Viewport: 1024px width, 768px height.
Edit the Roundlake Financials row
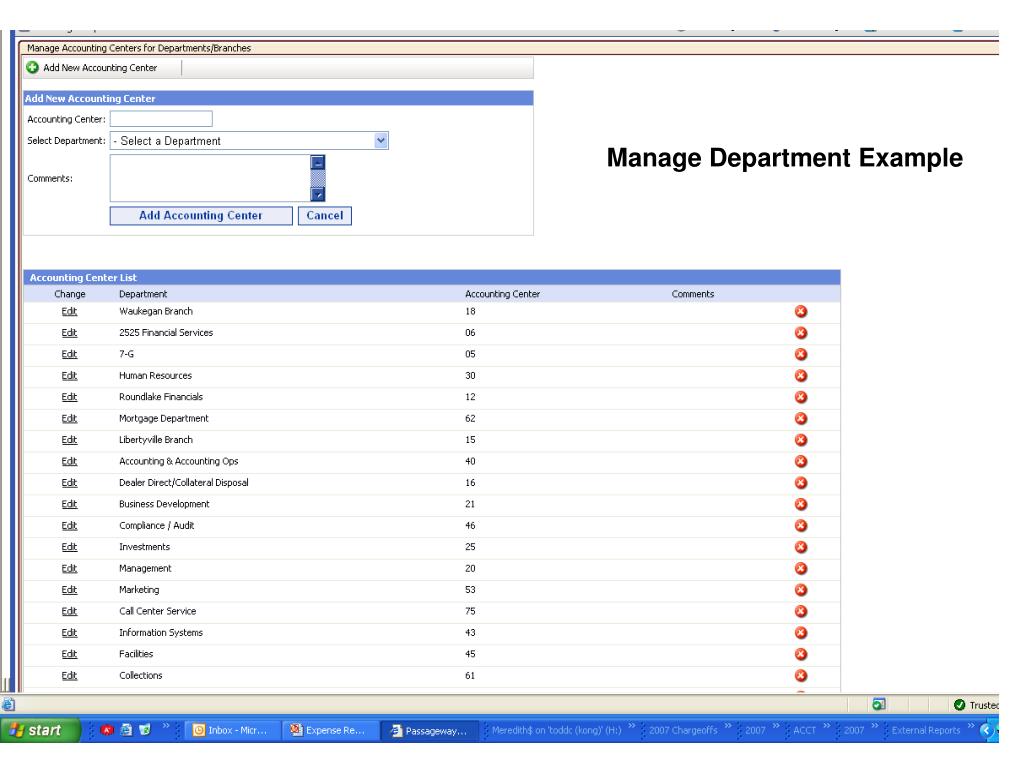coord(69,397)
